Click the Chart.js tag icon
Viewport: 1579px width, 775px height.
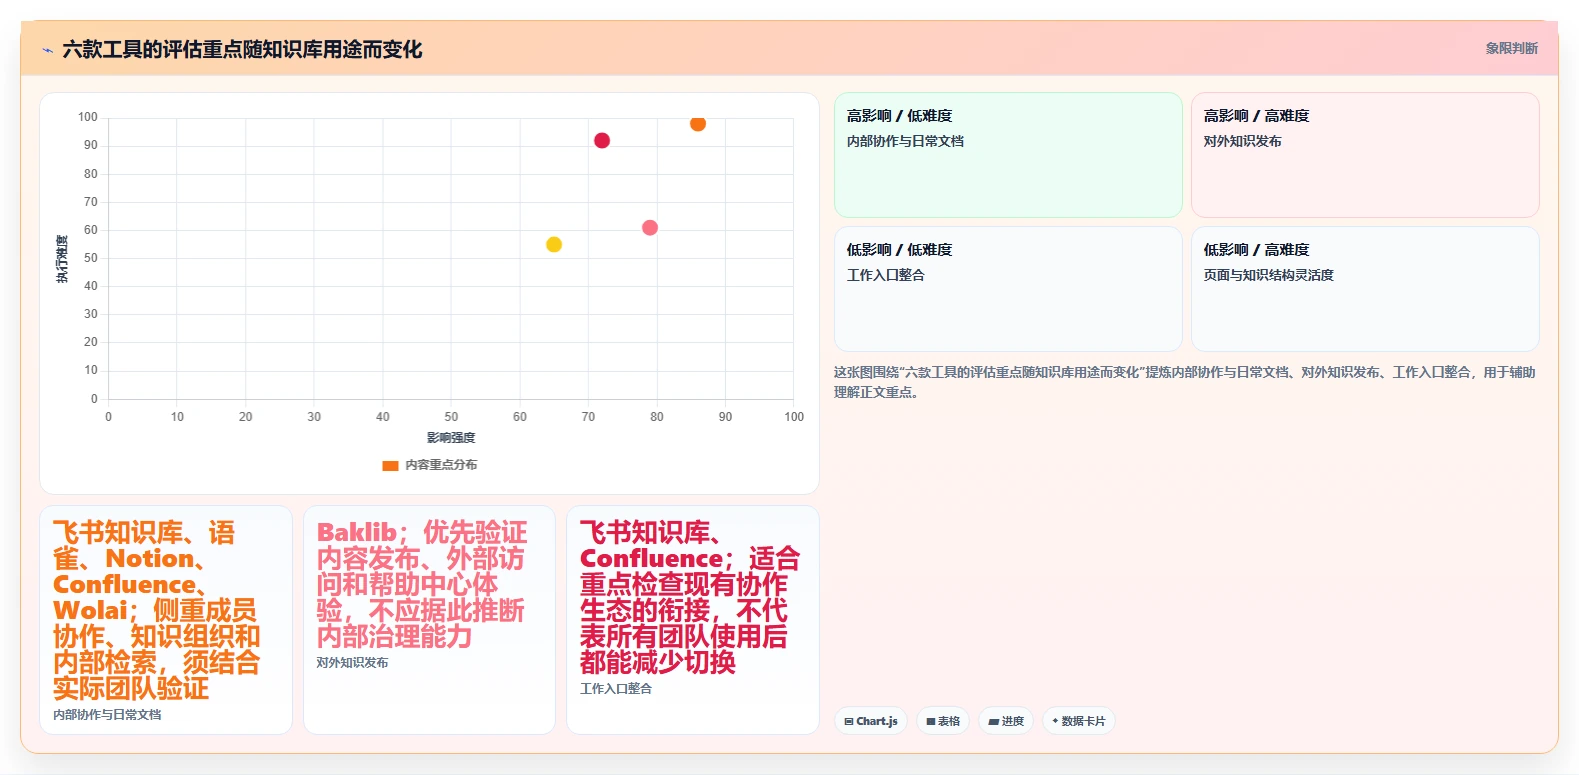tap(849, 721)
